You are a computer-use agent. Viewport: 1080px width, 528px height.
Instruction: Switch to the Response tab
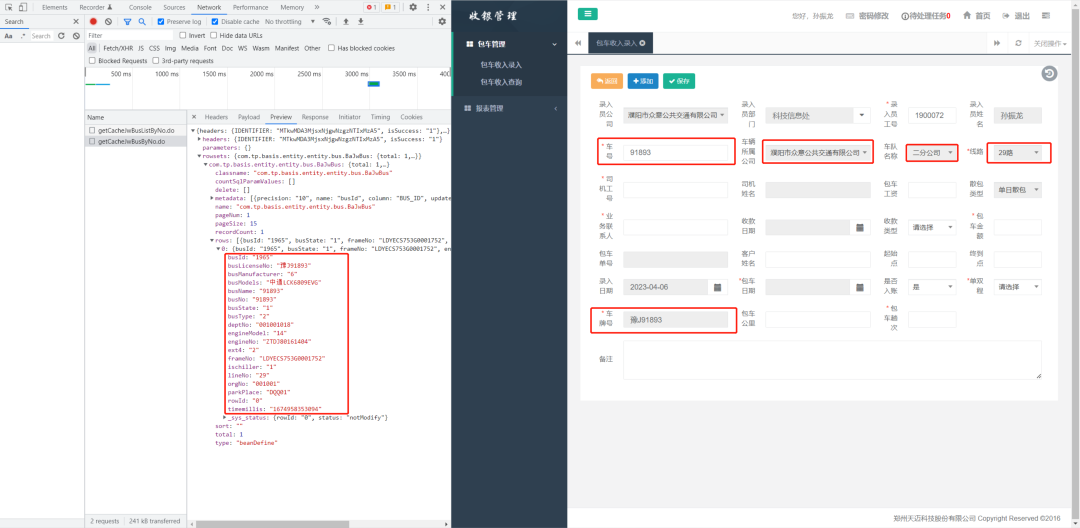click(315, 117)
